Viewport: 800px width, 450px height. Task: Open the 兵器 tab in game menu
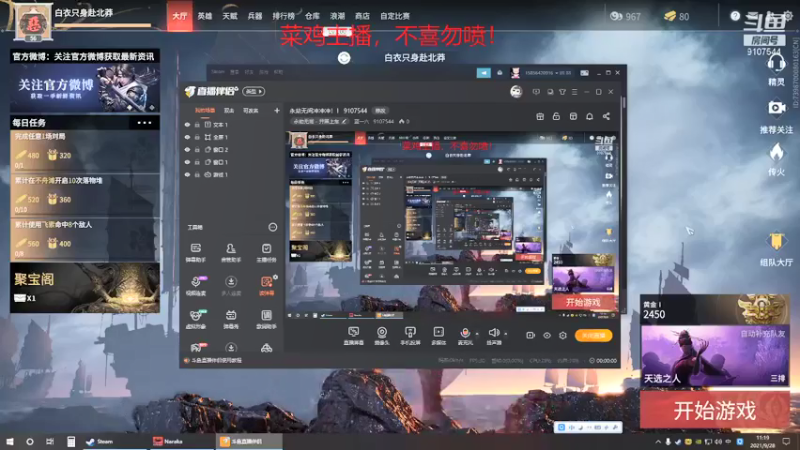[255, 16]
